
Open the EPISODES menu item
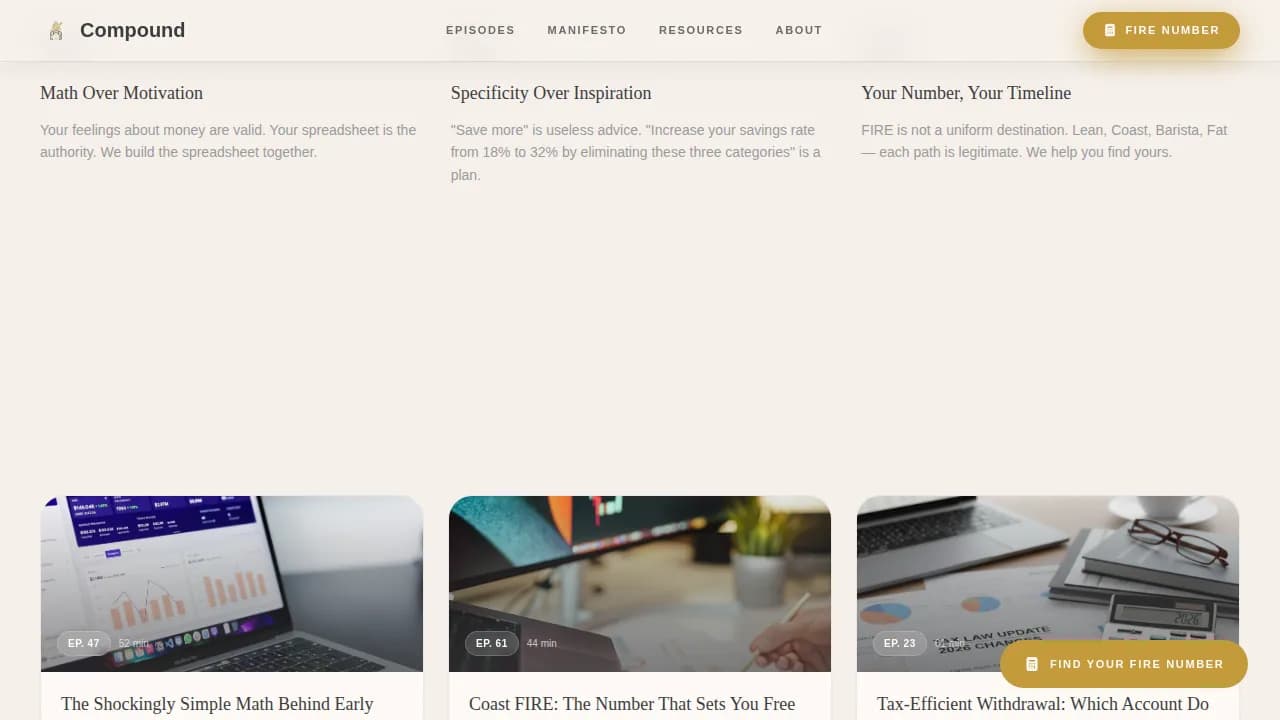pyautogui.click(x=480, y=30)
